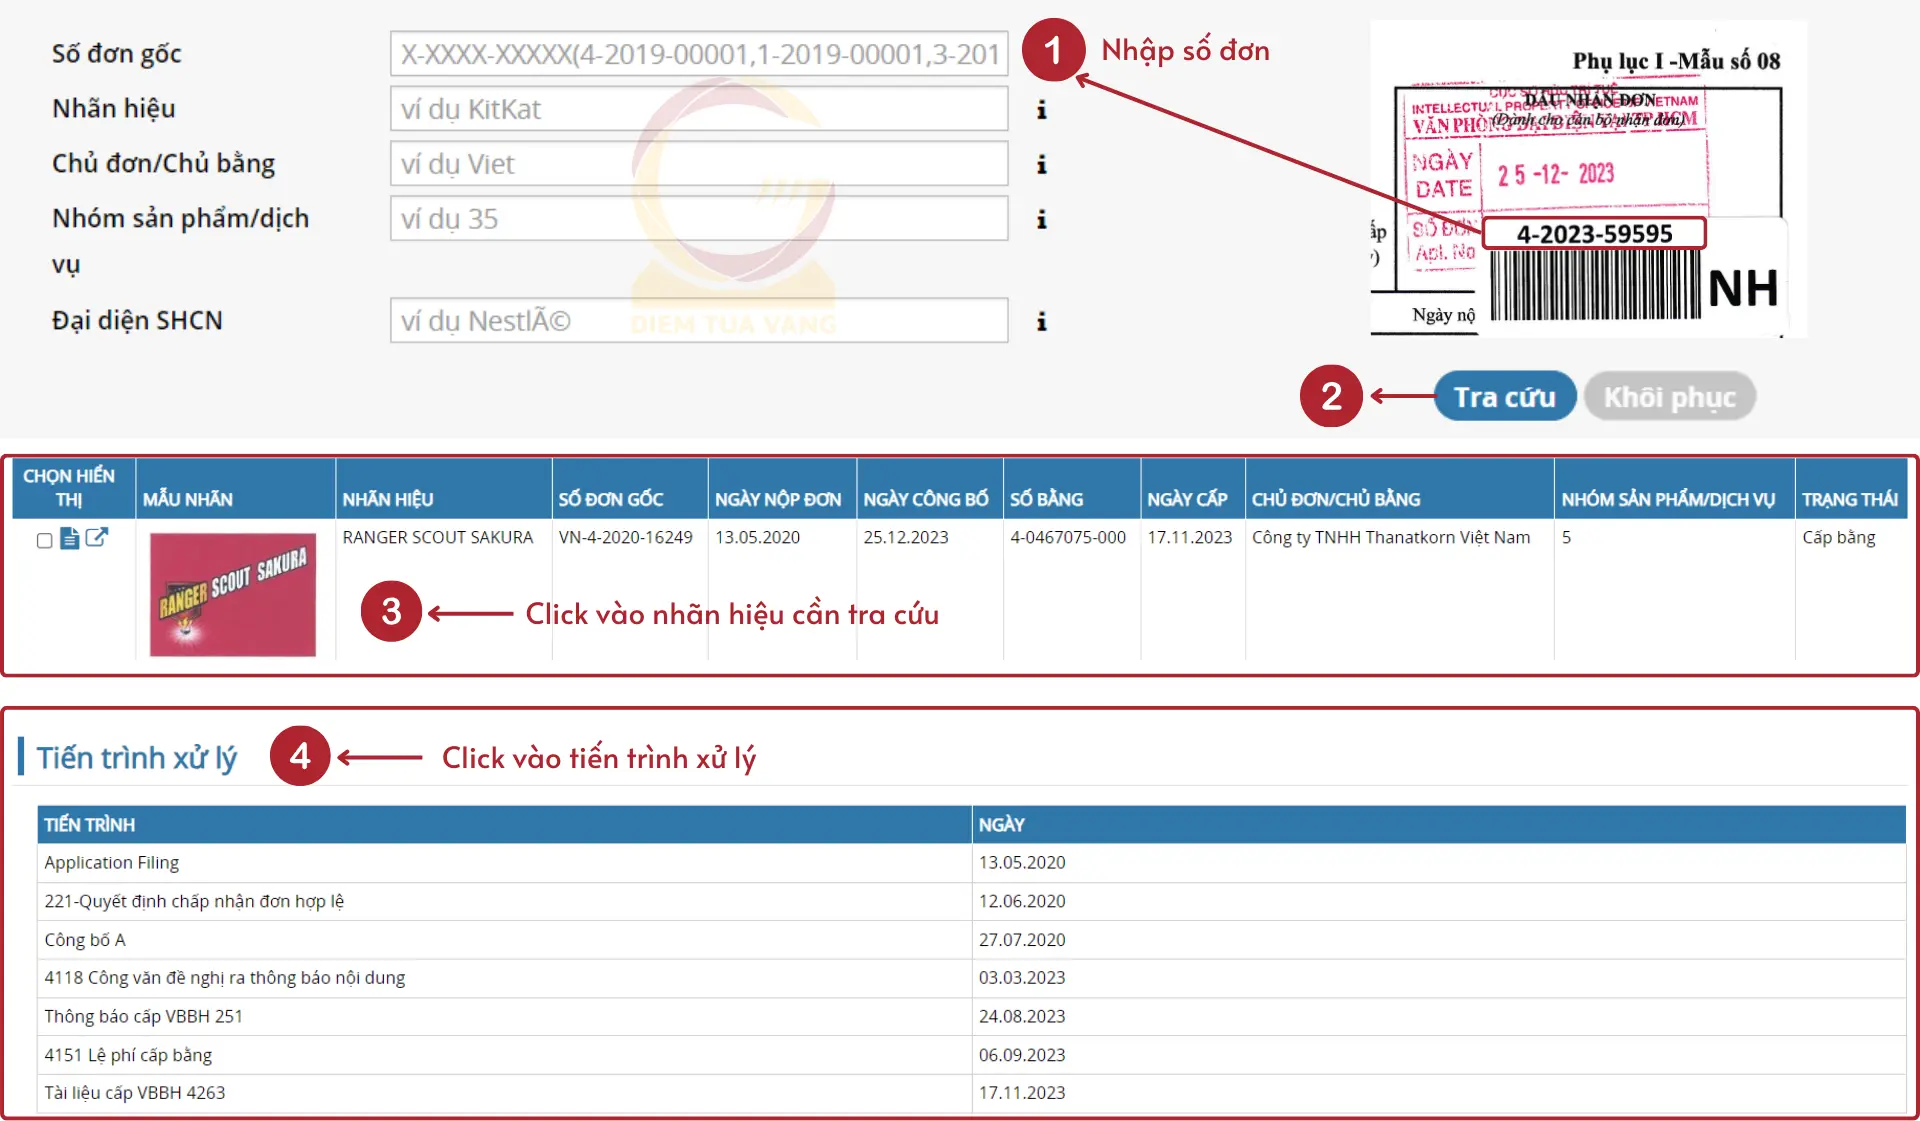1920x1121 pixels.
Task: Click product class value 5
Action: pos(1566,537)
